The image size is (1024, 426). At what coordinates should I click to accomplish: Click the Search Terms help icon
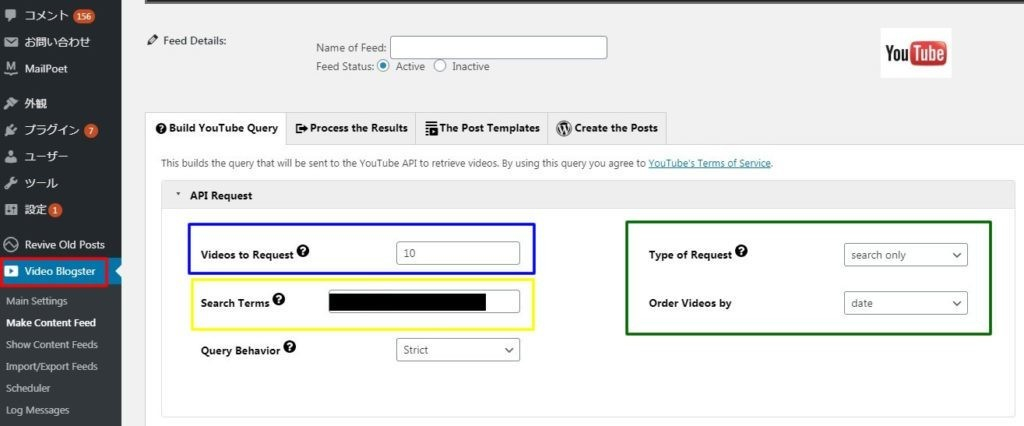click(x=279, y=299)
